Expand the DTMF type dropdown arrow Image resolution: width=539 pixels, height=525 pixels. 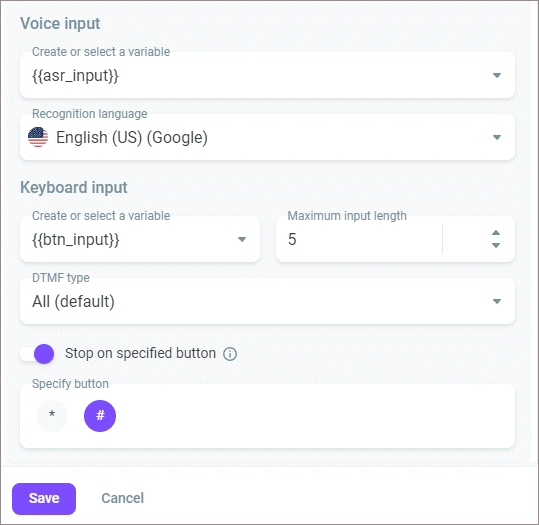click(497, 301)
